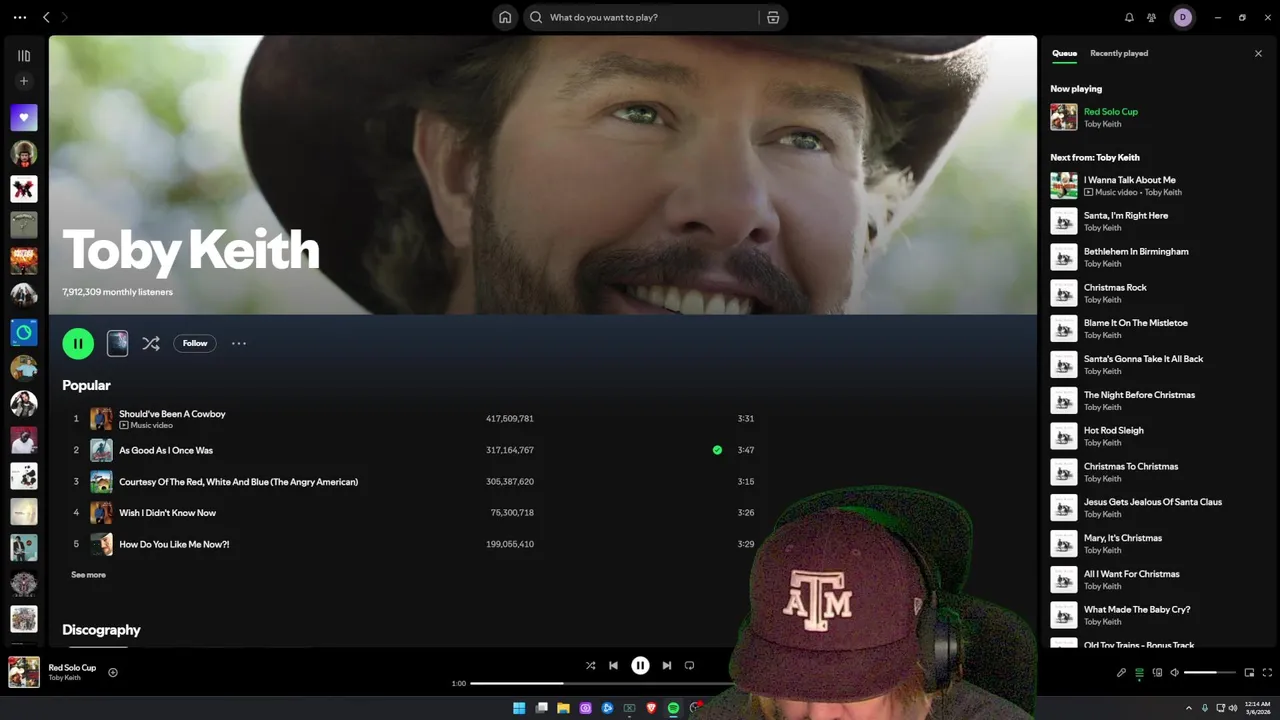1280x720 pixels.
Task: Collapse Your Library sidebar icon
Action: point(24,56)
